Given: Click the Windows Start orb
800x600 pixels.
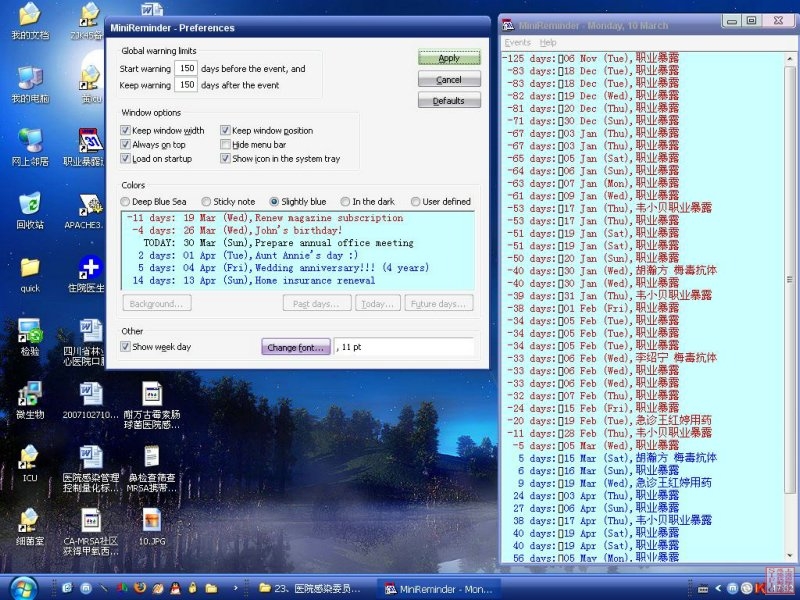Looking at the screenshot, I should [22, 587].
